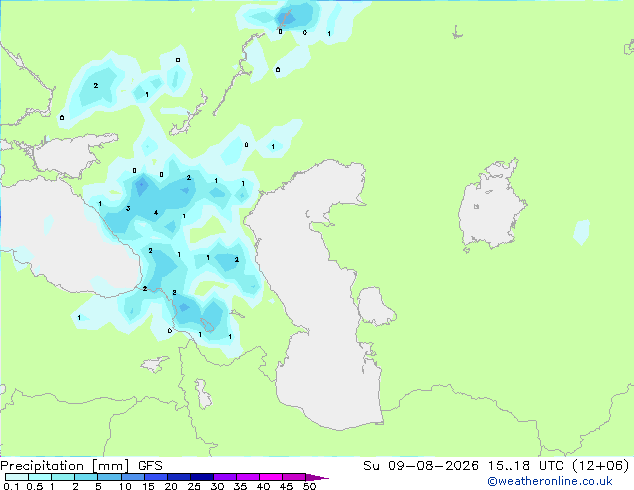Click the precipitation value '4' on the map
This screenshot has height=490, width=634.
(x=156, y=213)
